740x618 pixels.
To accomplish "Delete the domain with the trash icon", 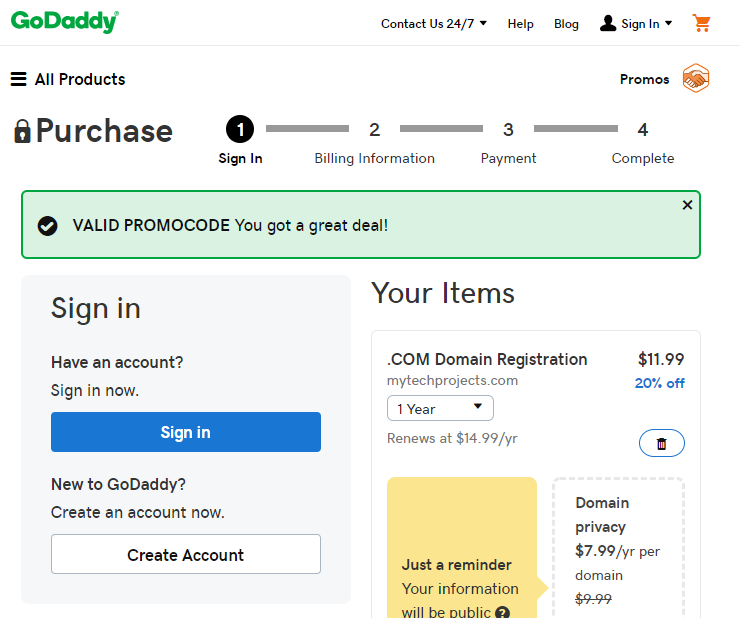I will pyautogui.click(x=662, y=443).
